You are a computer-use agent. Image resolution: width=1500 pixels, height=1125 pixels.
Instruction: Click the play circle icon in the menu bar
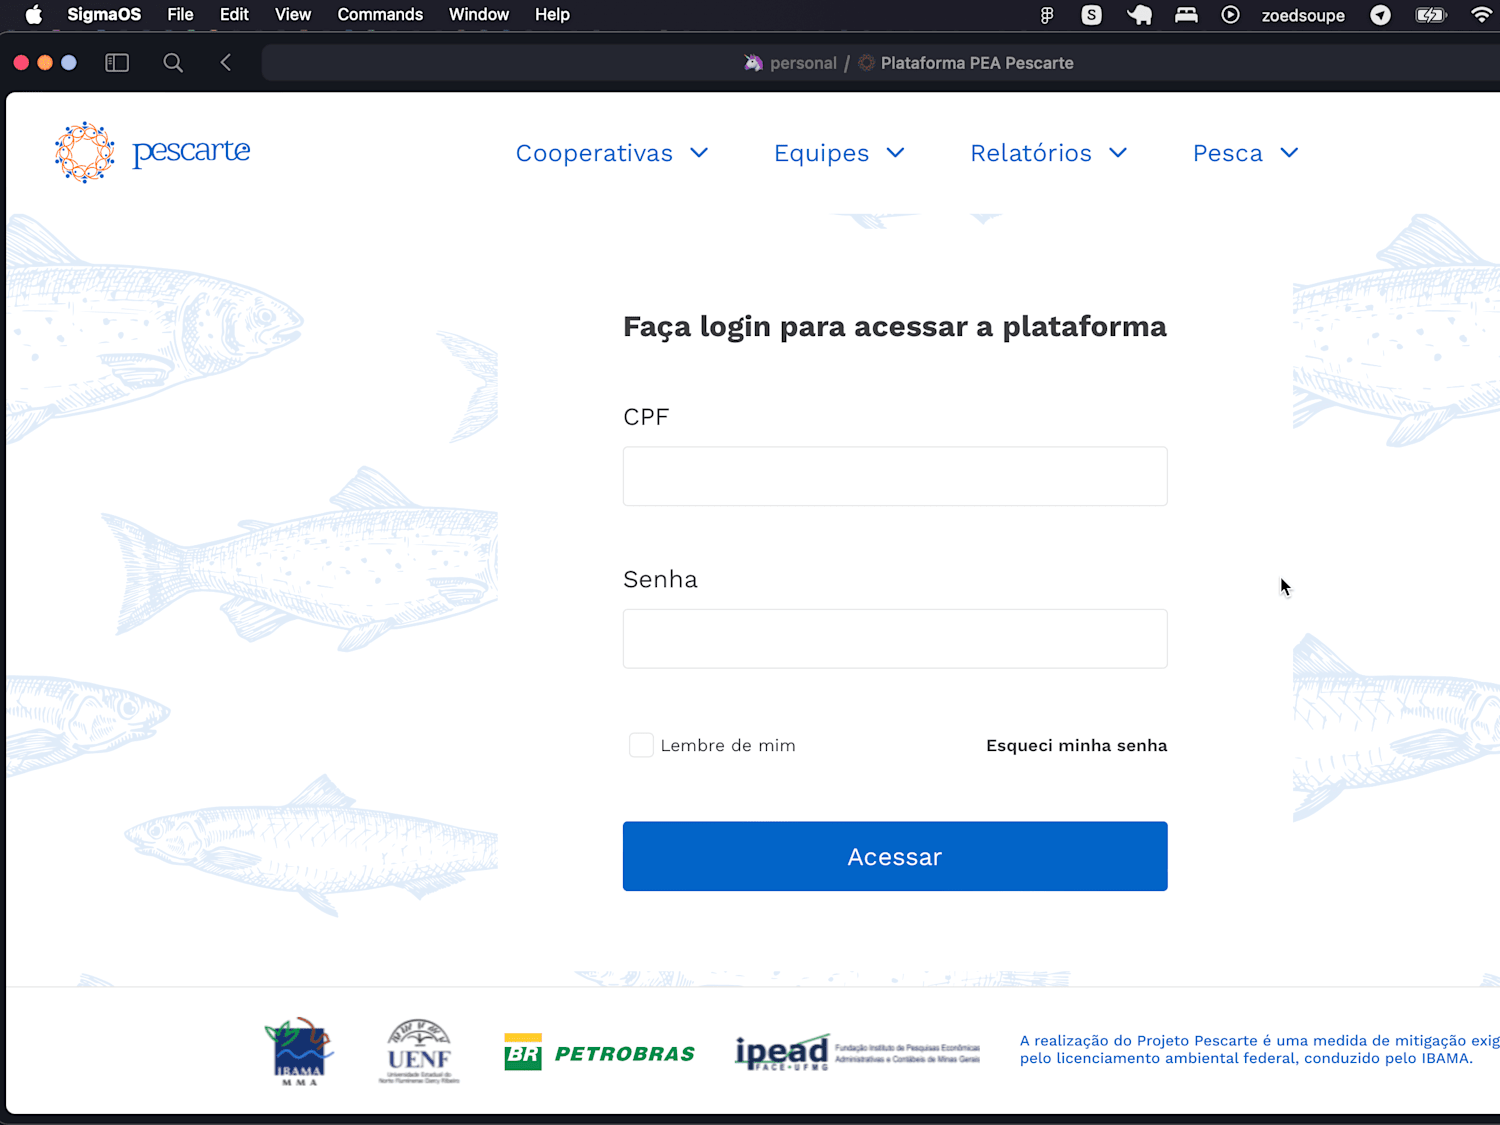click(x=1231, y=15)
